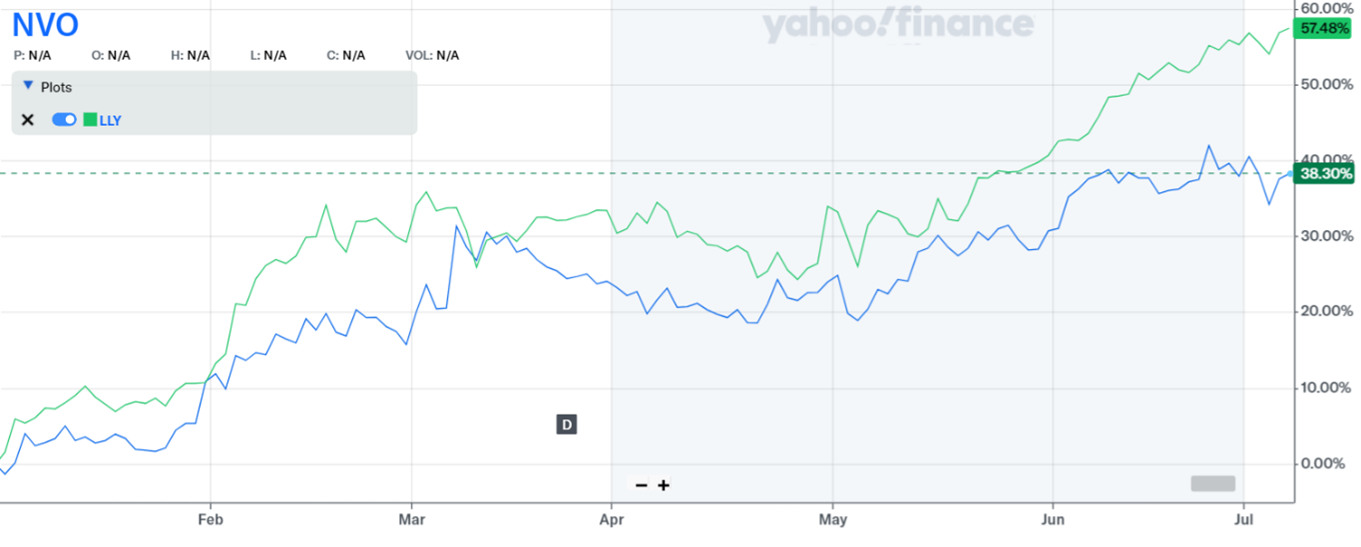Click the 38.30% NVO price label
This screenshot has width=1361, height=547.
[1323, 173]
